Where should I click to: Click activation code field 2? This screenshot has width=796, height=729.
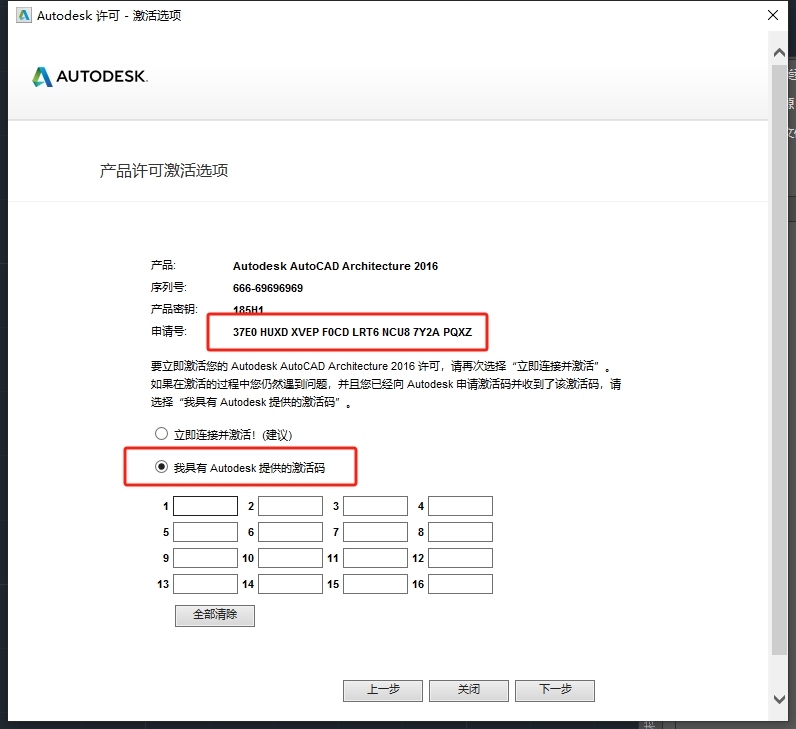pos(290,506)
